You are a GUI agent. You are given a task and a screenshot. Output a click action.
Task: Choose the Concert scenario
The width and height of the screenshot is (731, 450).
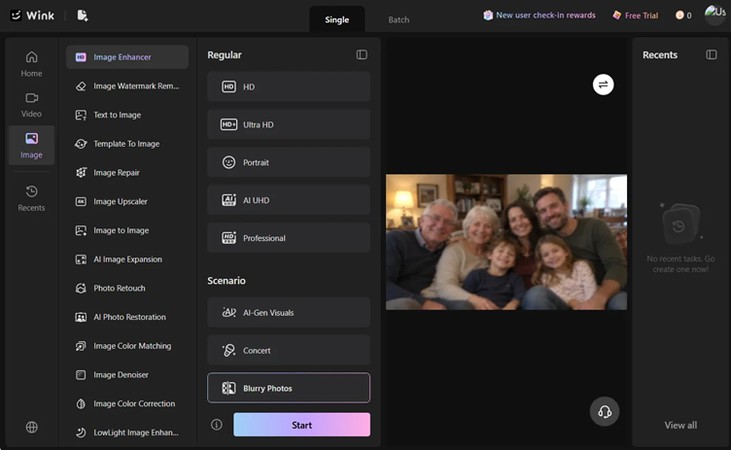tap(289, 350)
